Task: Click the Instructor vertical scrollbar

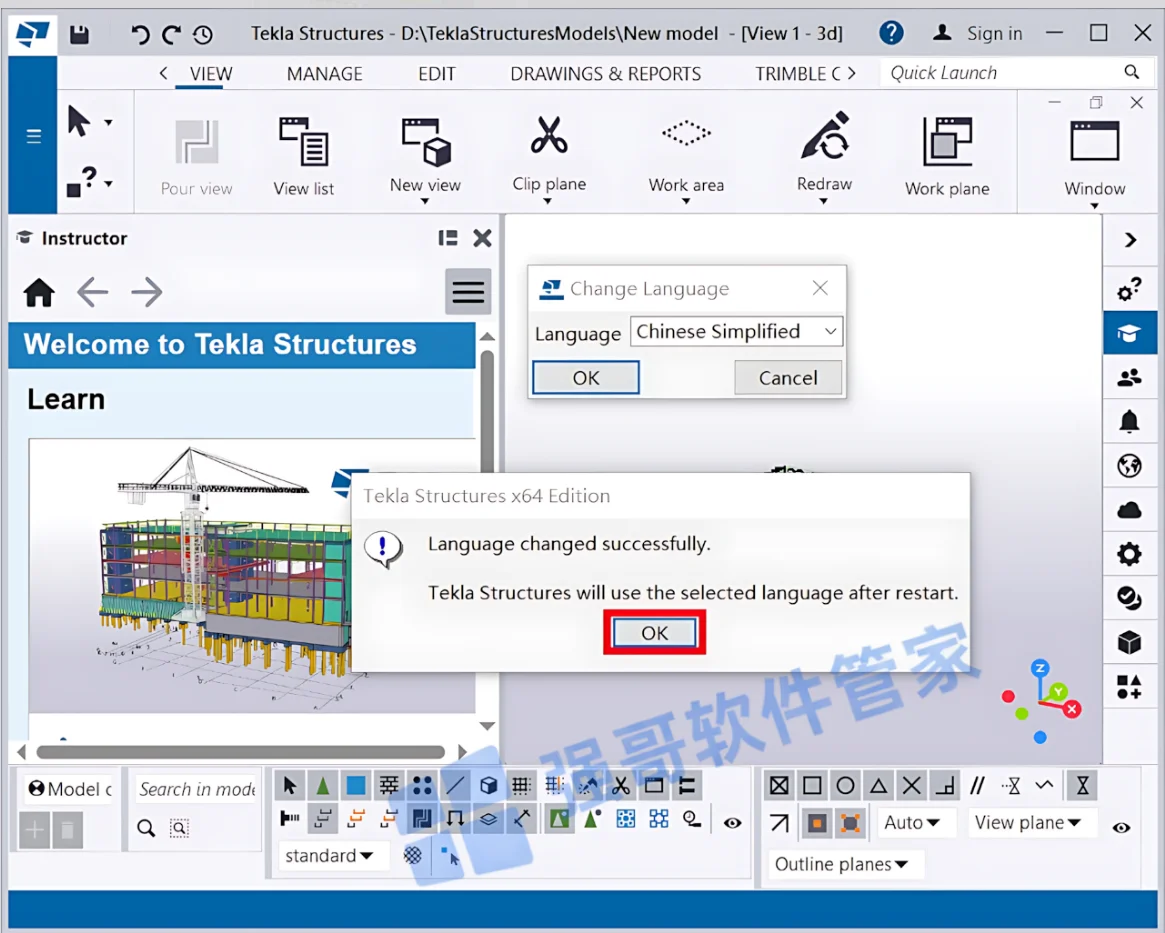Action: click(x=487, y=411)
